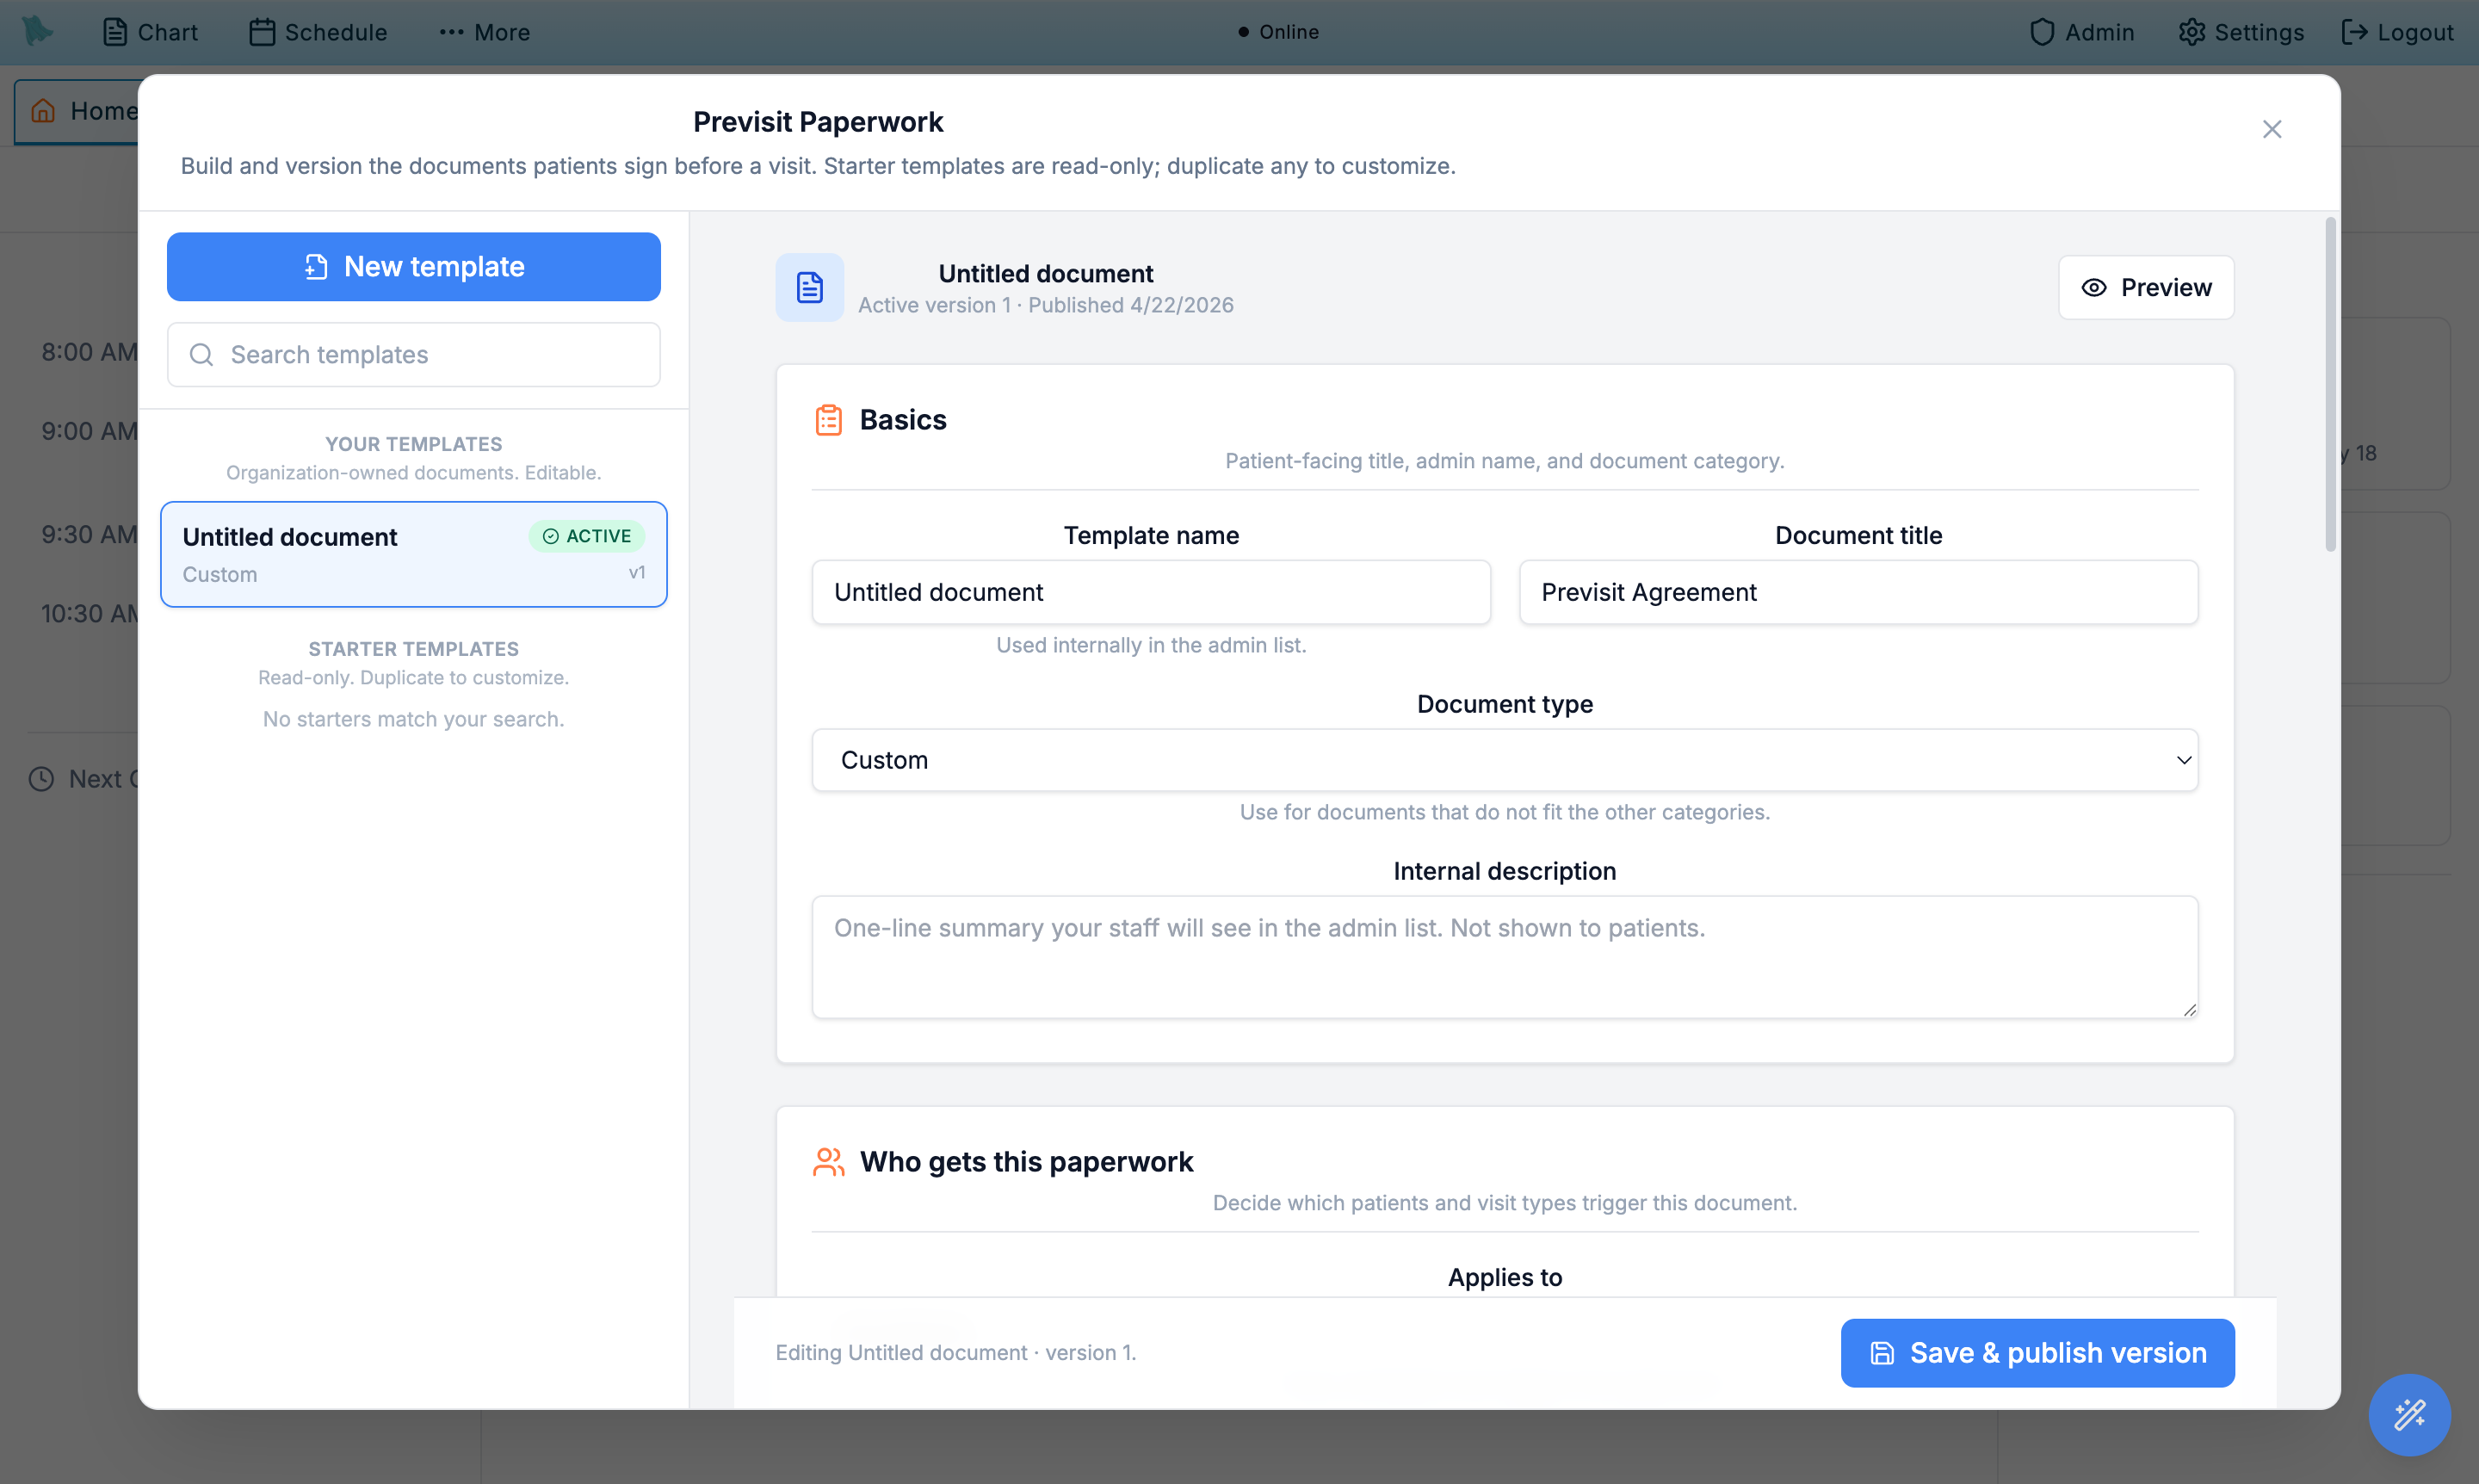Click the 'YOUR TEMPLATES' heading

[x=414, y=444]
